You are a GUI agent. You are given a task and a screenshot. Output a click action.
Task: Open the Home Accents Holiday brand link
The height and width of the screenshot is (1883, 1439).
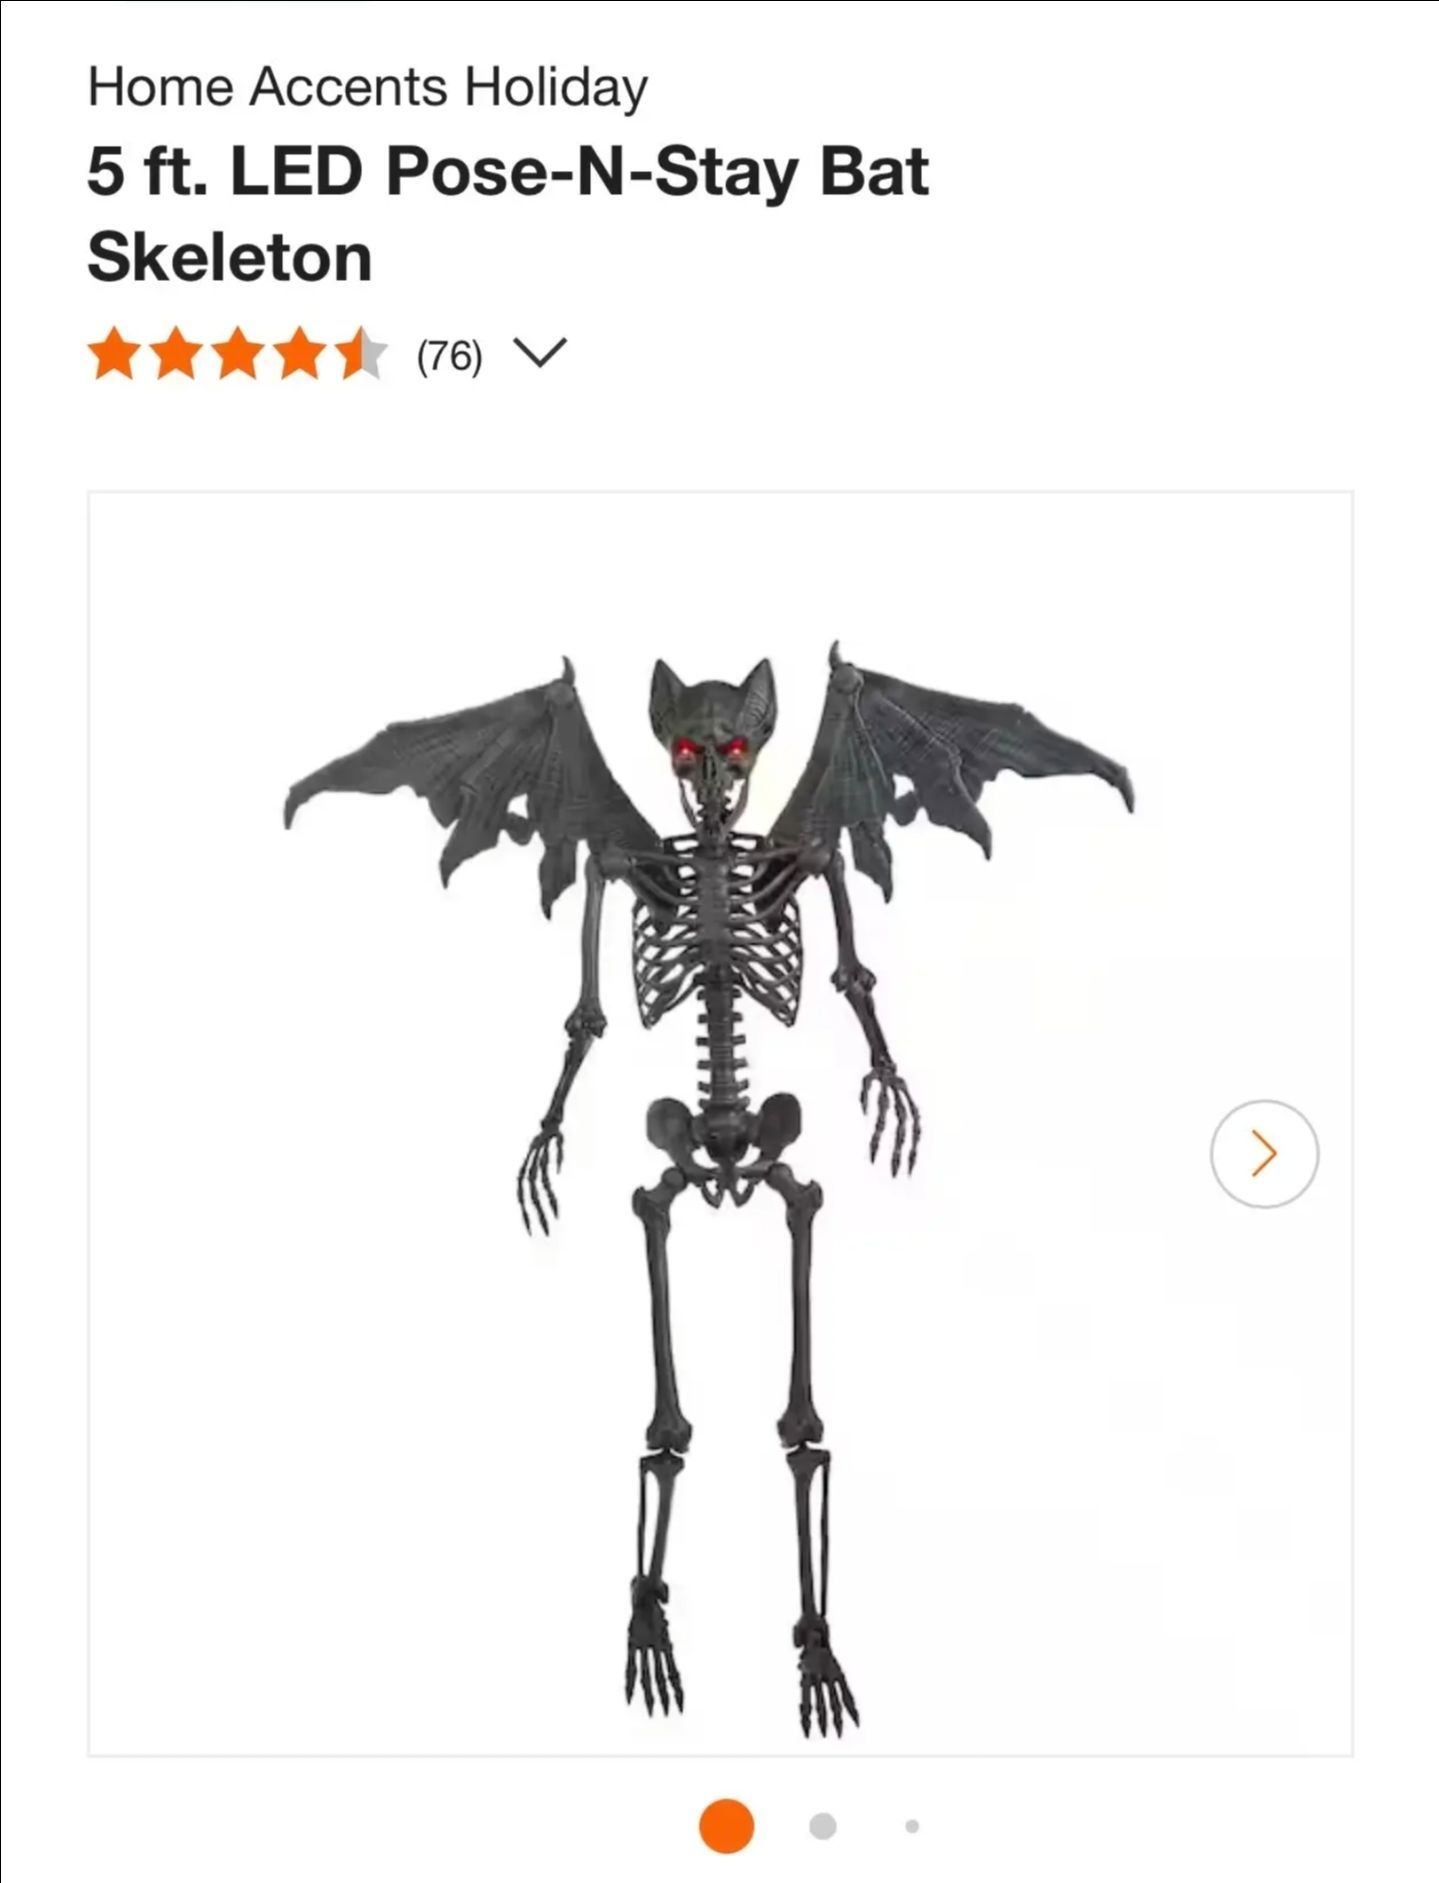(x=367, y=87)
